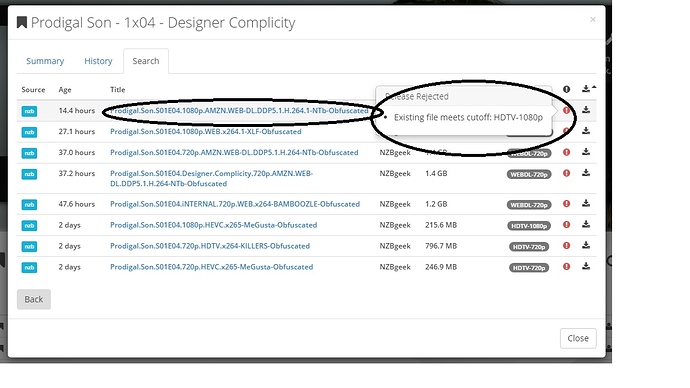Select the Search tab

pyautogui.click(x=146, y=61)
